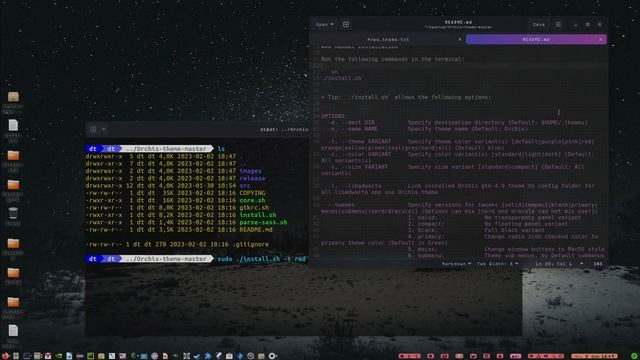Open the Markdown language dropdown in status bar
The height and width of the screenshot is (360, 640).
click(456, 264)
